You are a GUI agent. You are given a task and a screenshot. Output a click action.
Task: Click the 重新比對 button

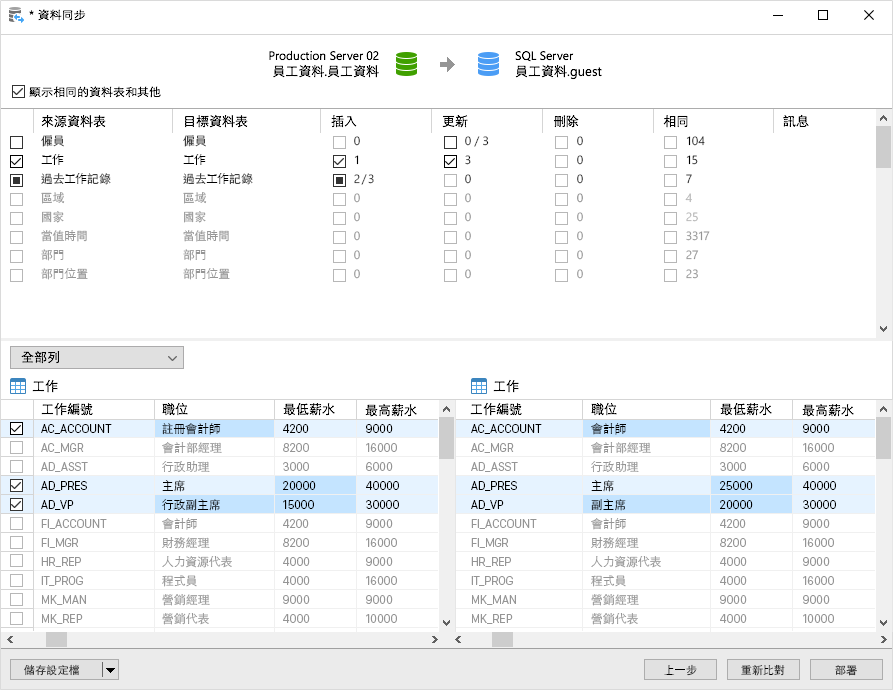763,670
